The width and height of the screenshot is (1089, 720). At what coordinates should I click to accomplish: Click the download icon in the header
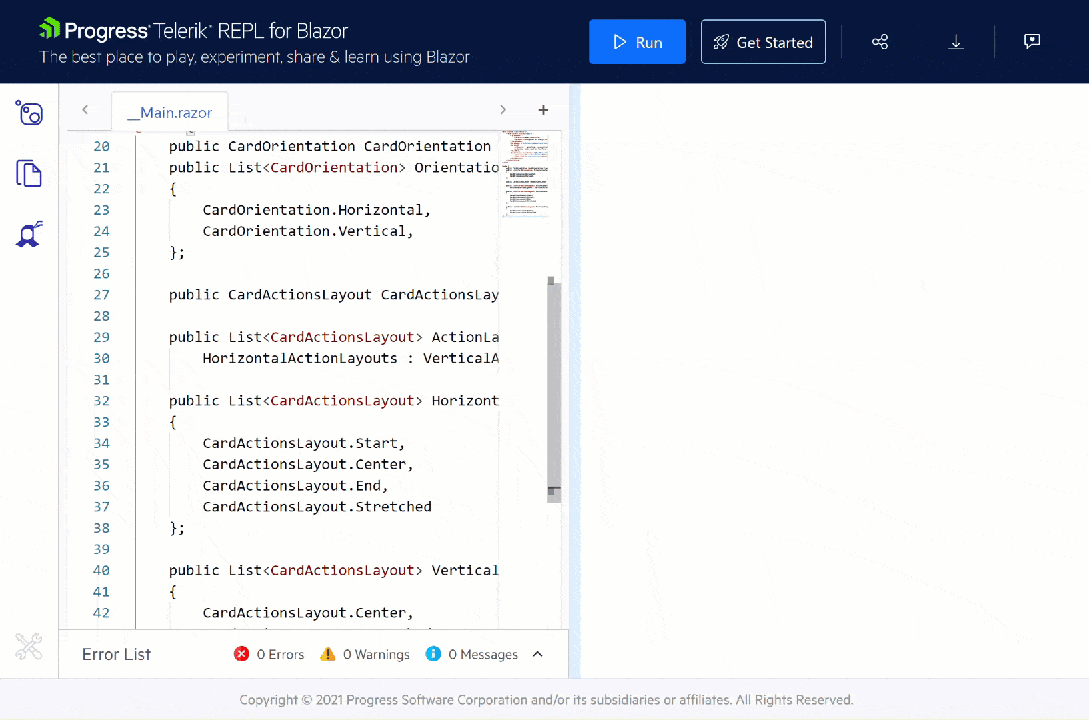956,42
